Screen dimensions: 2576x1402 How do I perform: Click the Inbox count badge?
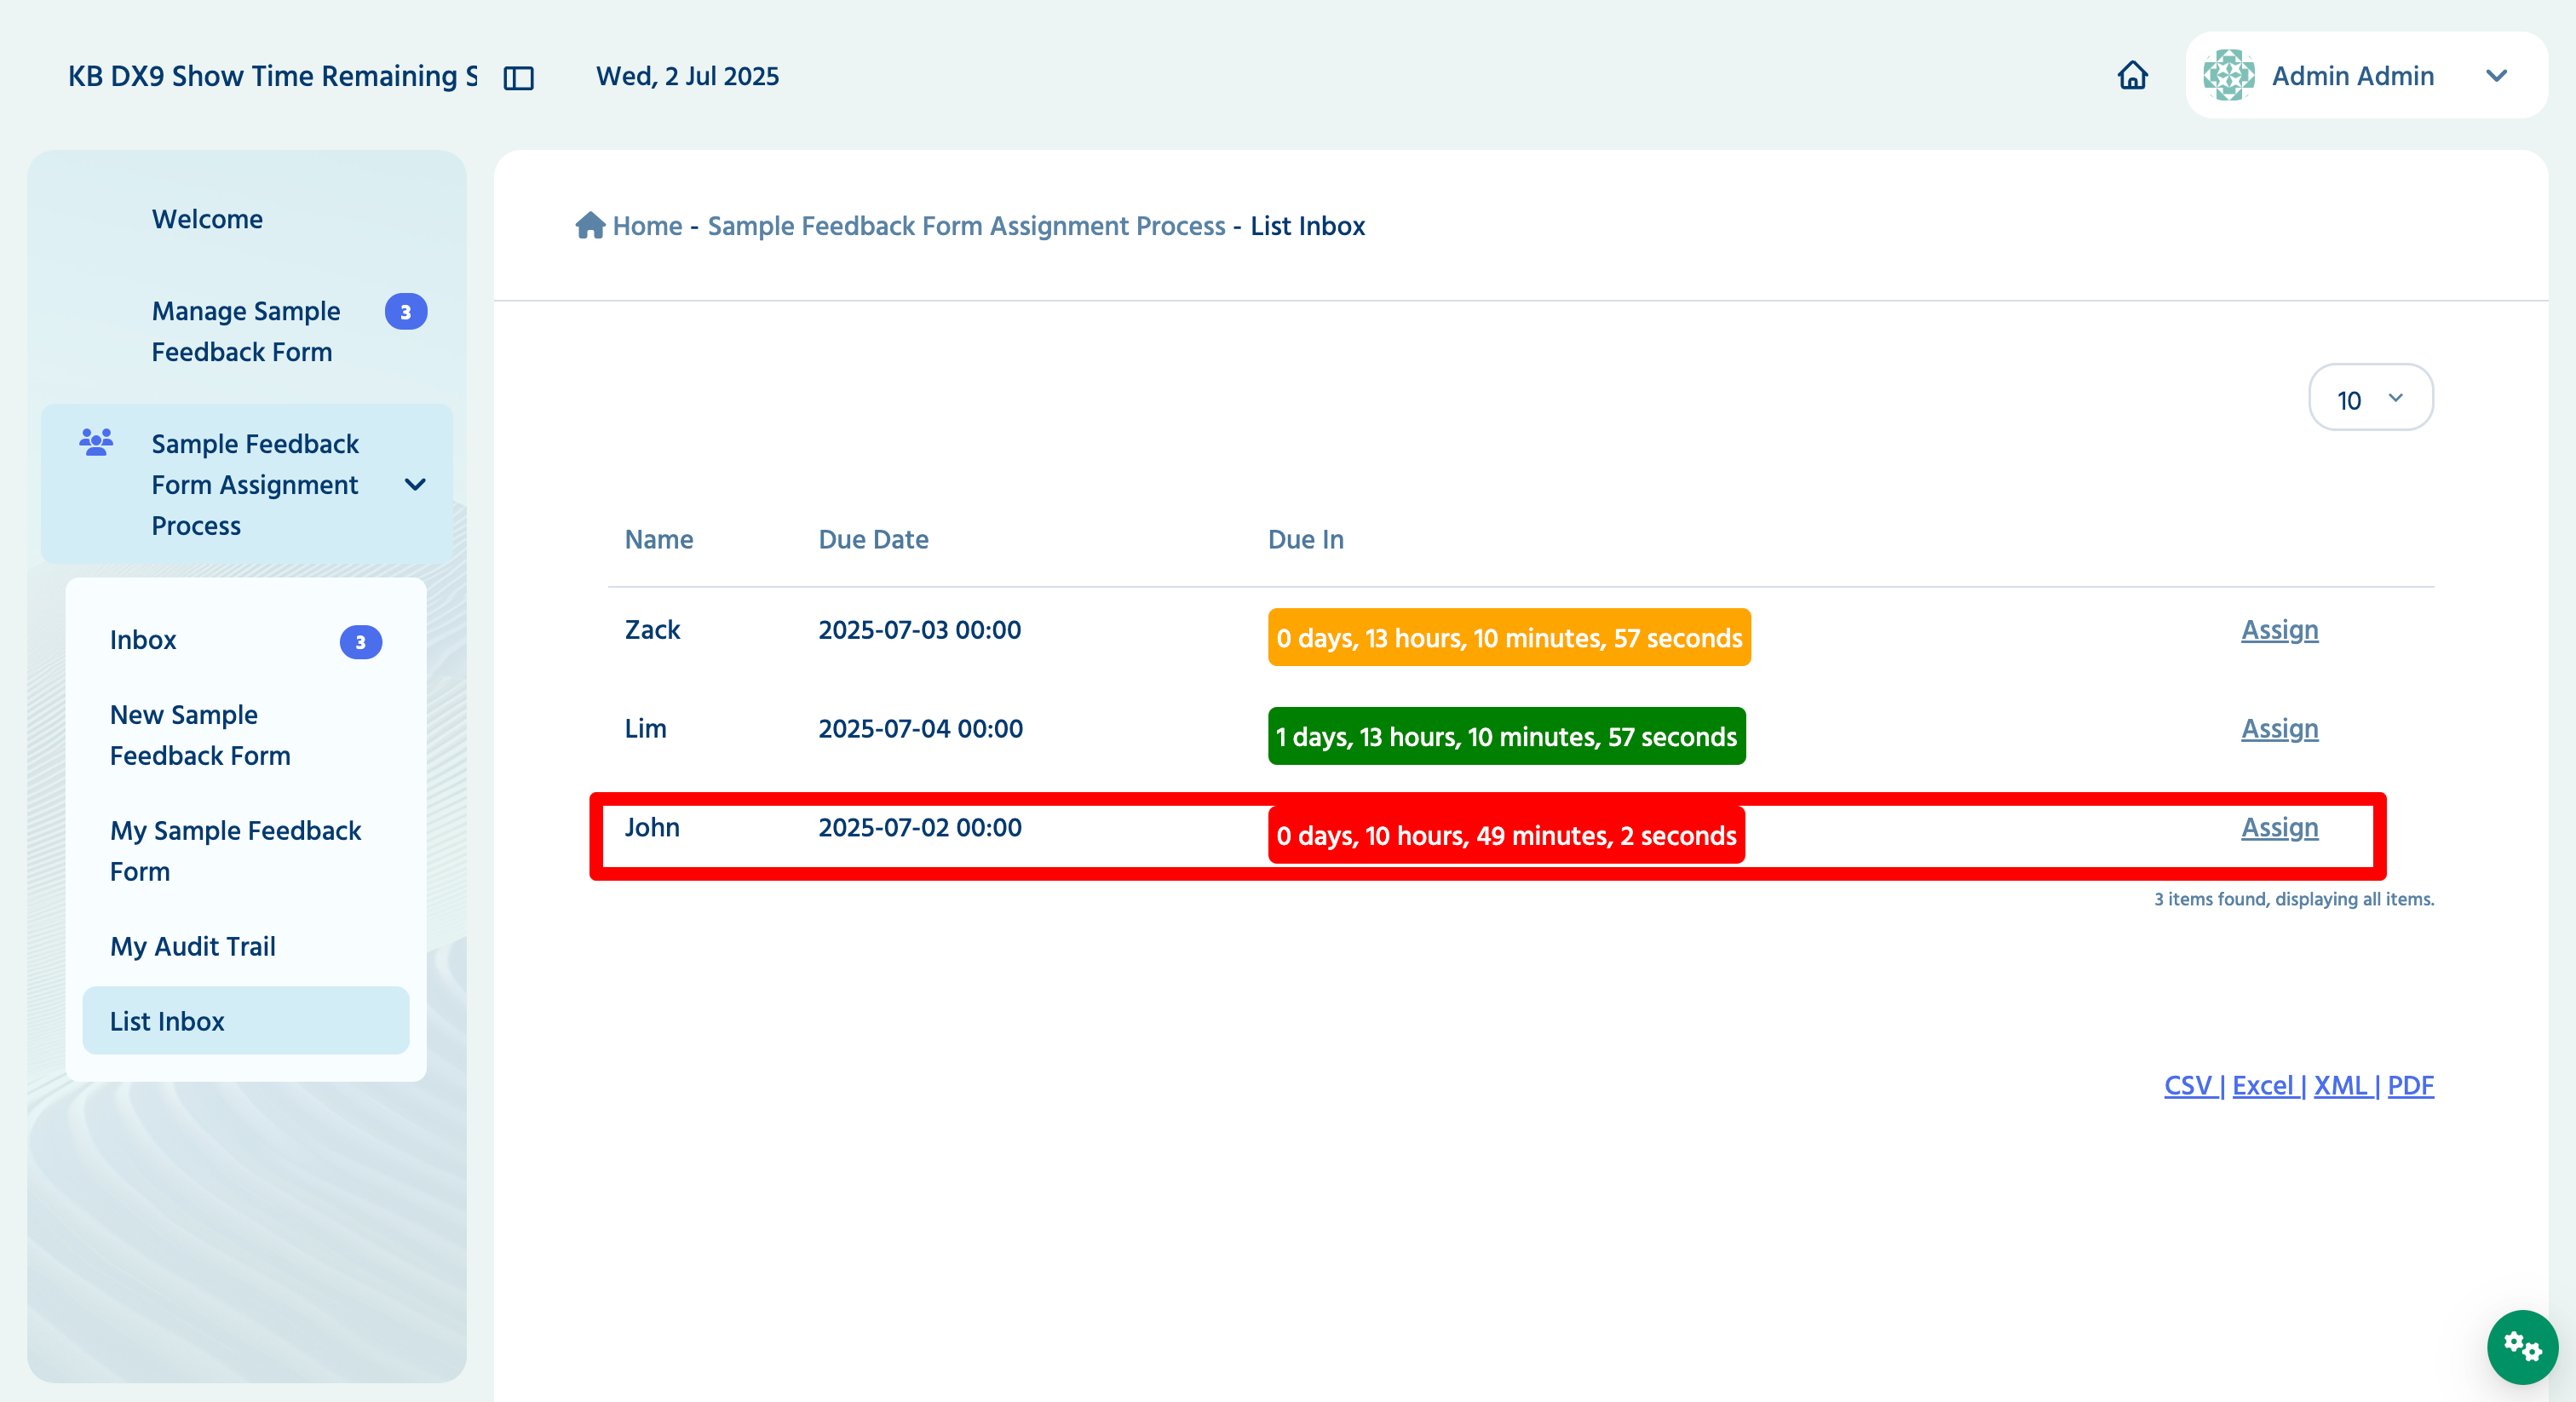(361, 642)
